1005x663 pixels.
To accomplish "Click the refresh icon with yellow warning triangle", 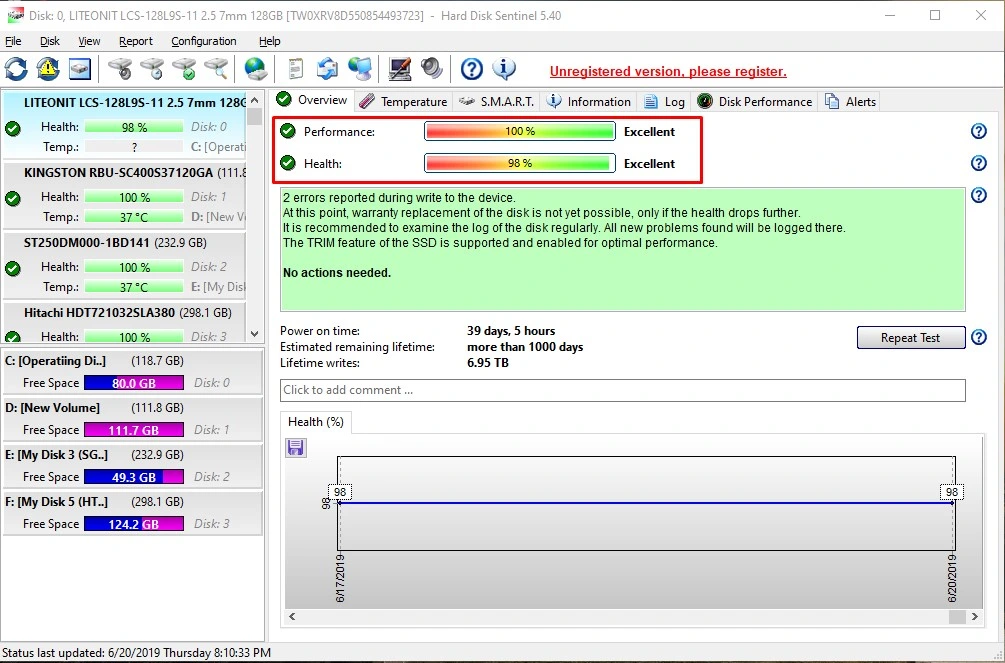I will point(48,69).
